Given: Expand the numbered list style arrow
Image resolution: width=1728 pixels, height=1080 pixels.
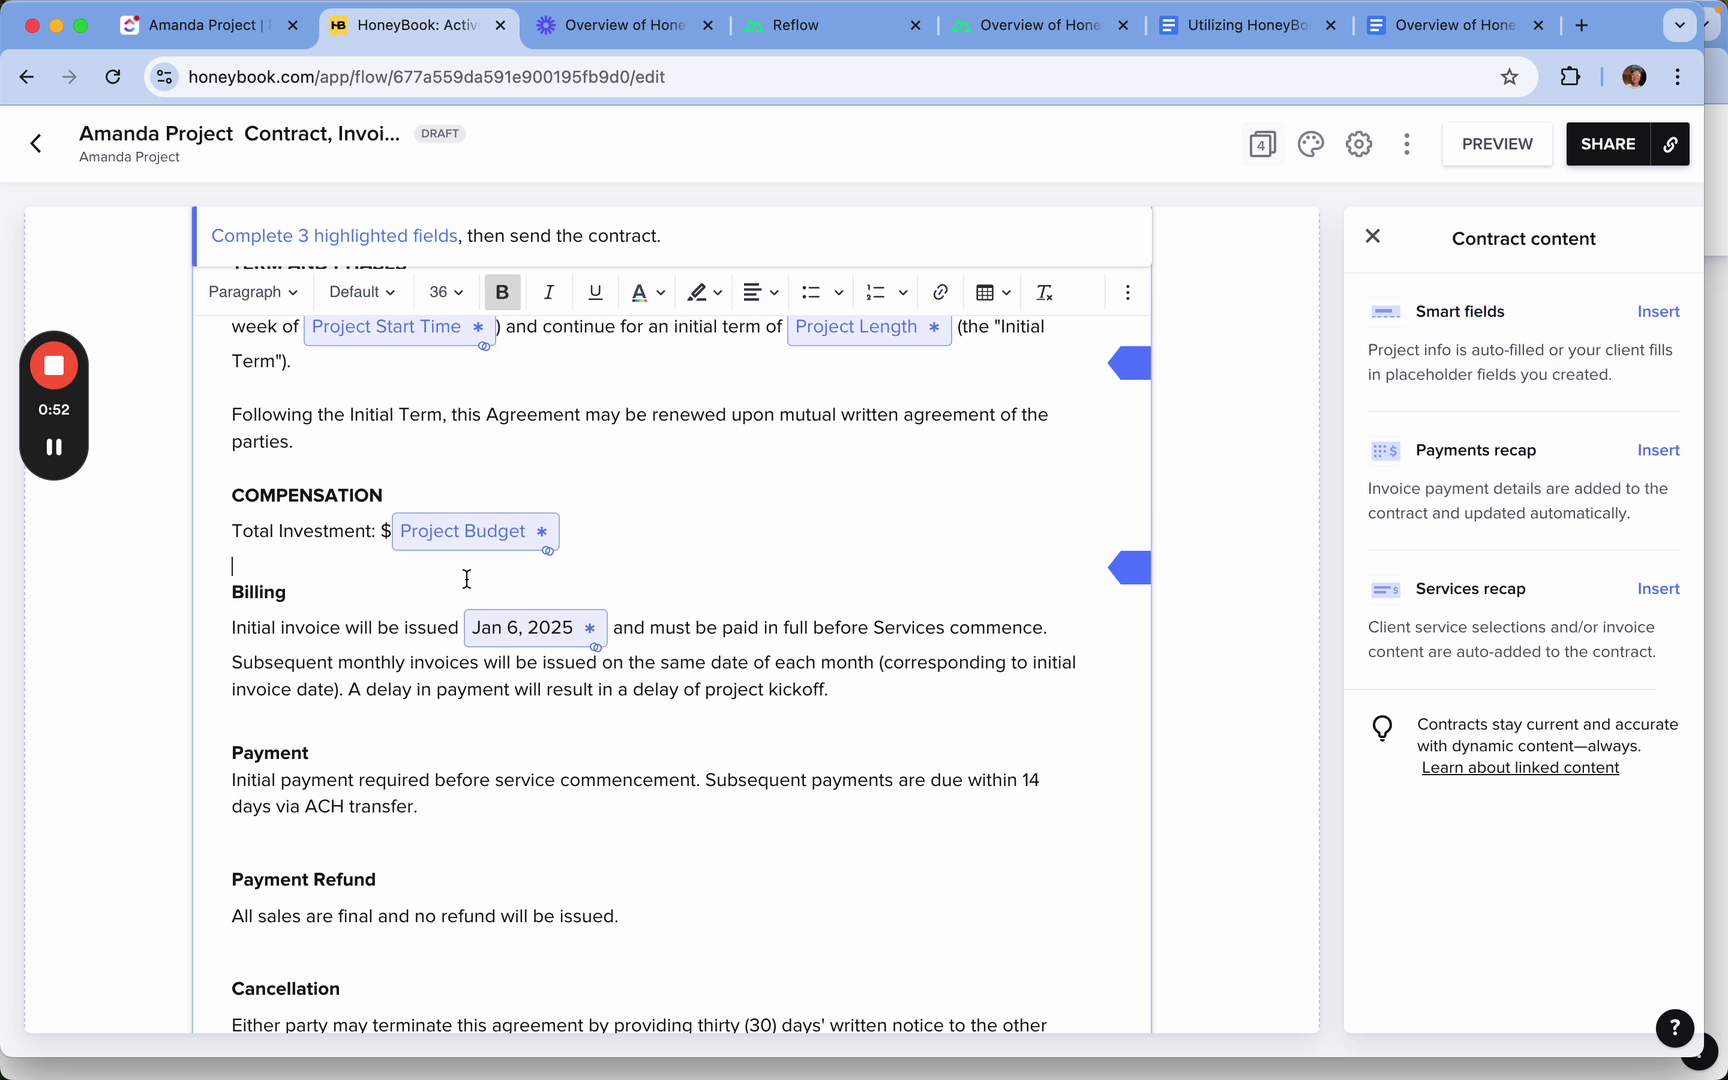Looking at the screenshot, I should coord(903,293).
